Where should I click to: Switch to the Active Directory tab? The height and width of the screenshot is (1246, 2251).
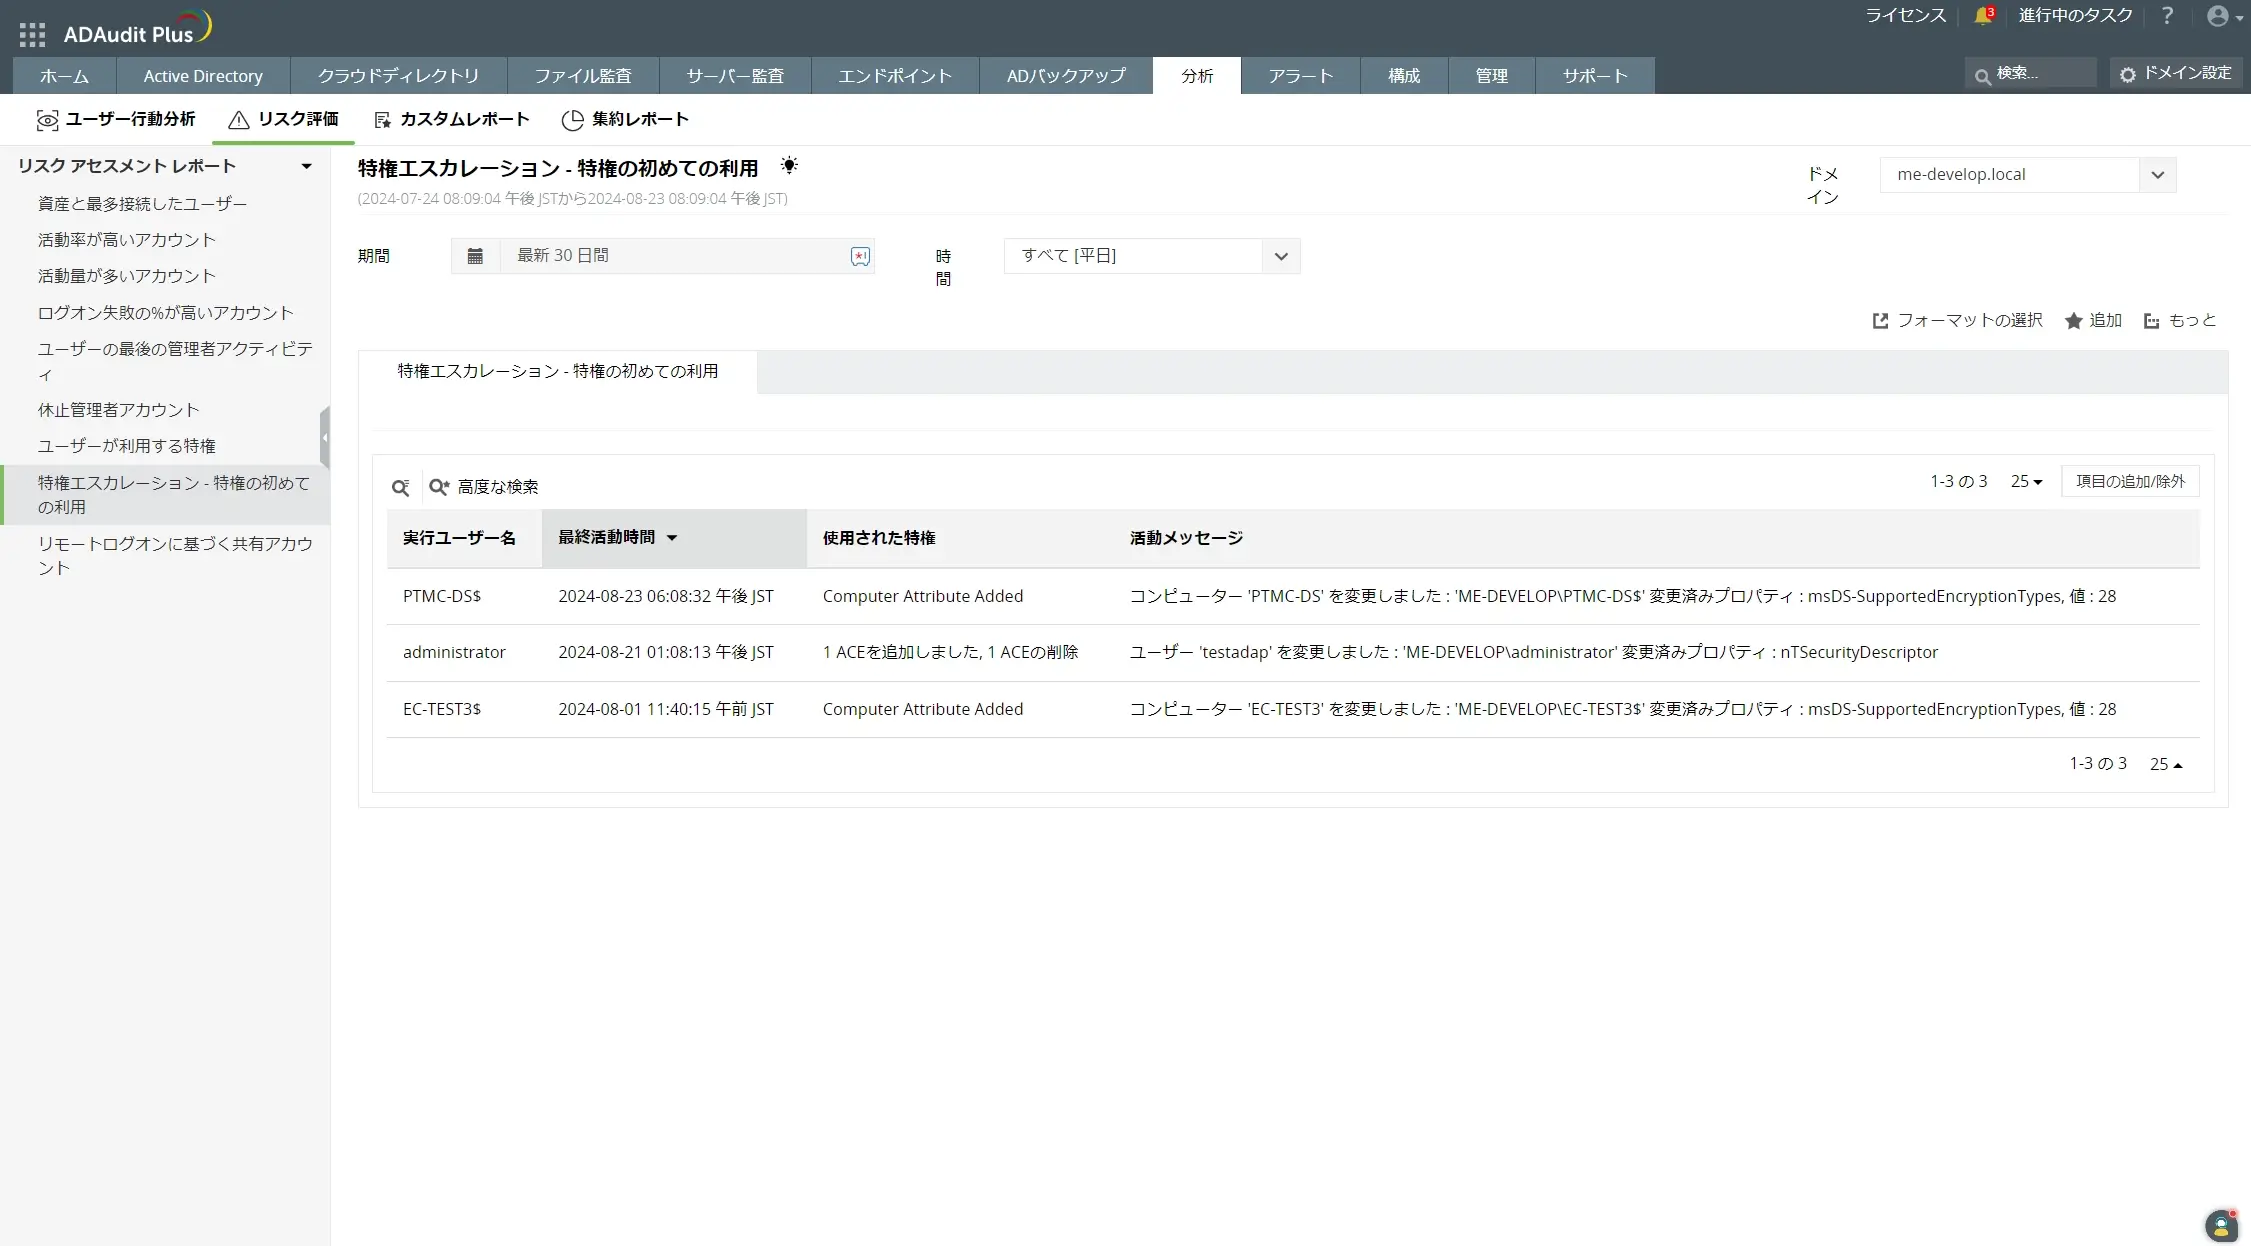pos(203,76)
